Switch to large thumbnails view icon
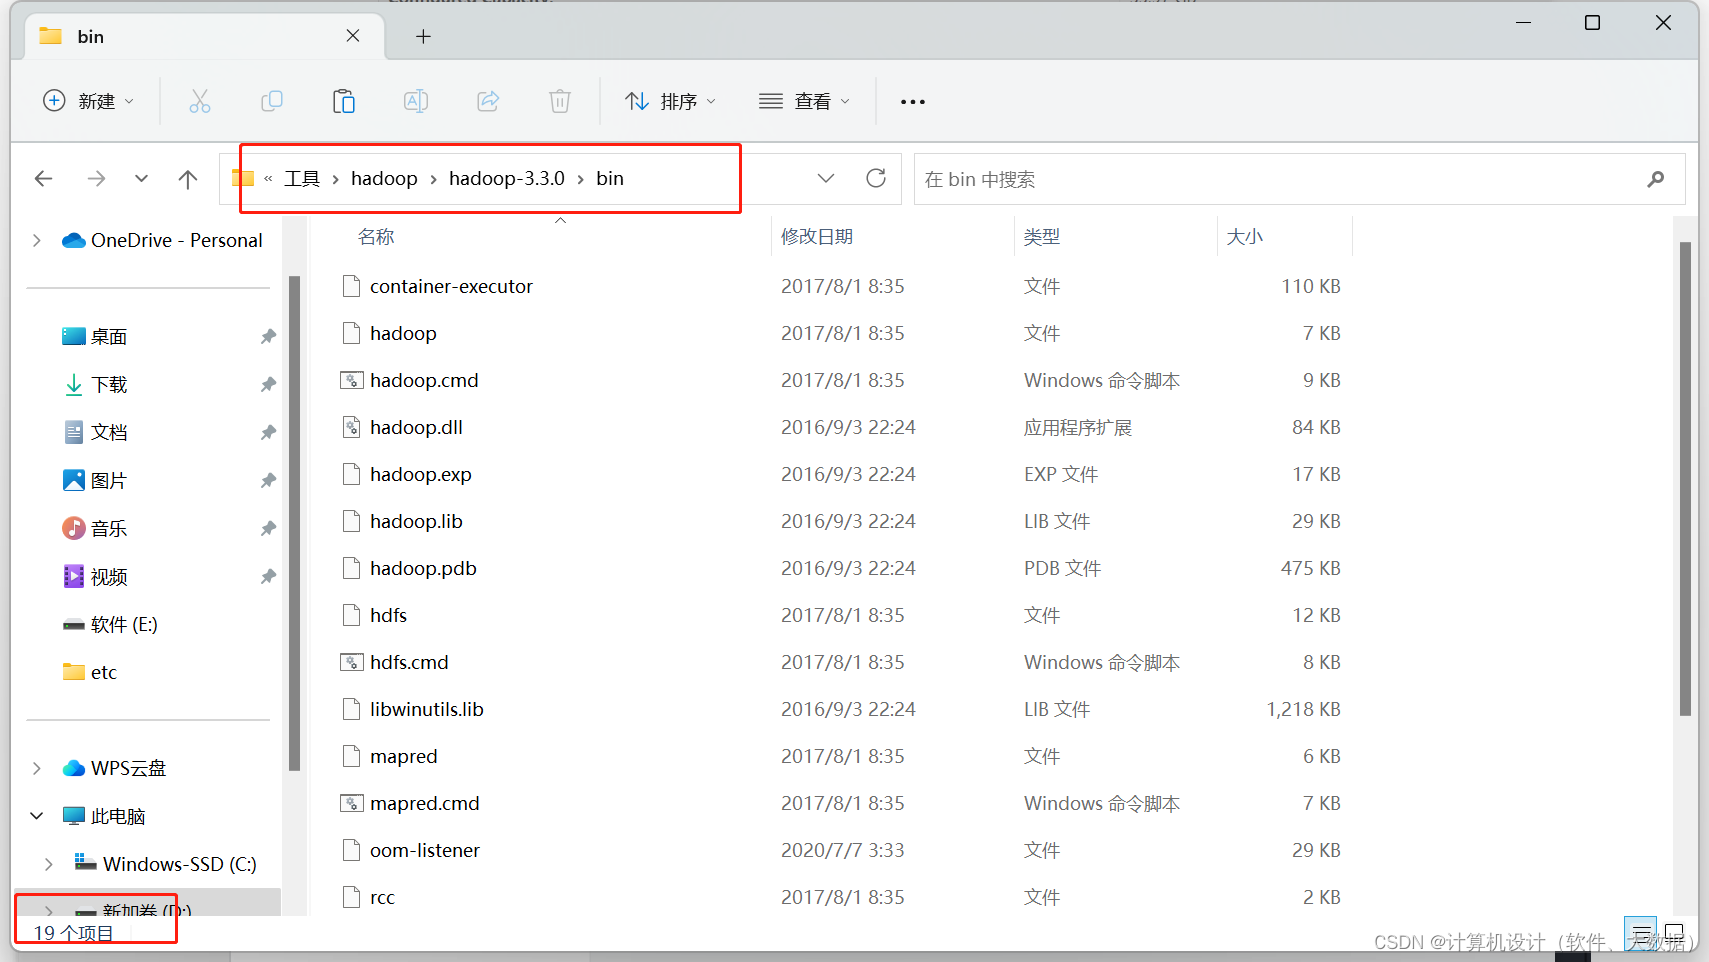 [1674, 934]
